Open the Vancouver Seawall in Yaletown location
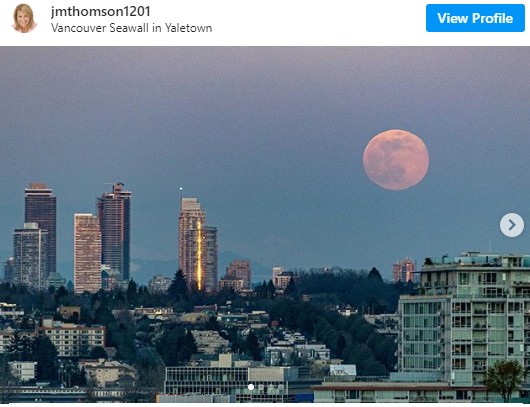The height and width of the screenshot is (407, 530). pyautogui.click(x=131, y=28)
